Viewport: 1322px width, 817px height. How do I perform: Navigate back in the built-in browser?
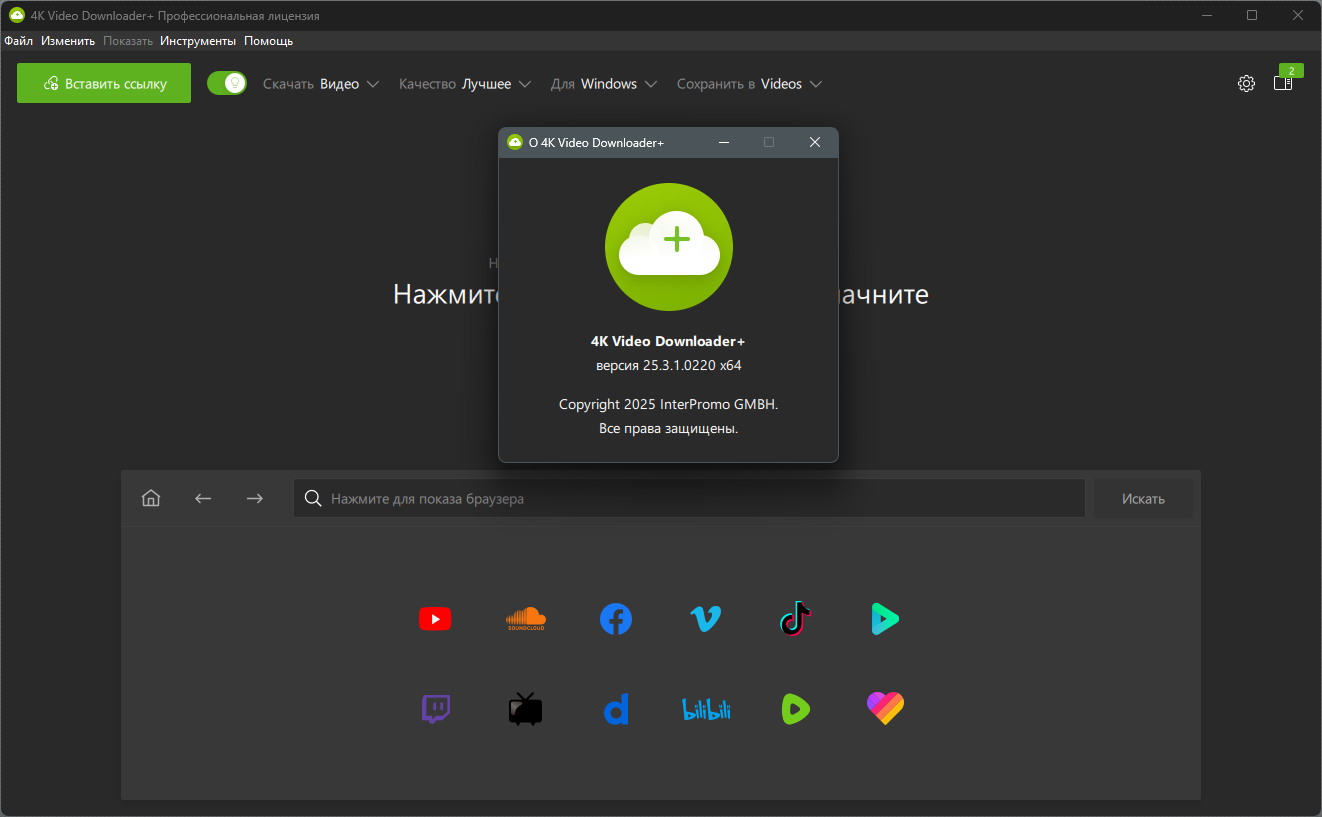(x=203, y=498)
